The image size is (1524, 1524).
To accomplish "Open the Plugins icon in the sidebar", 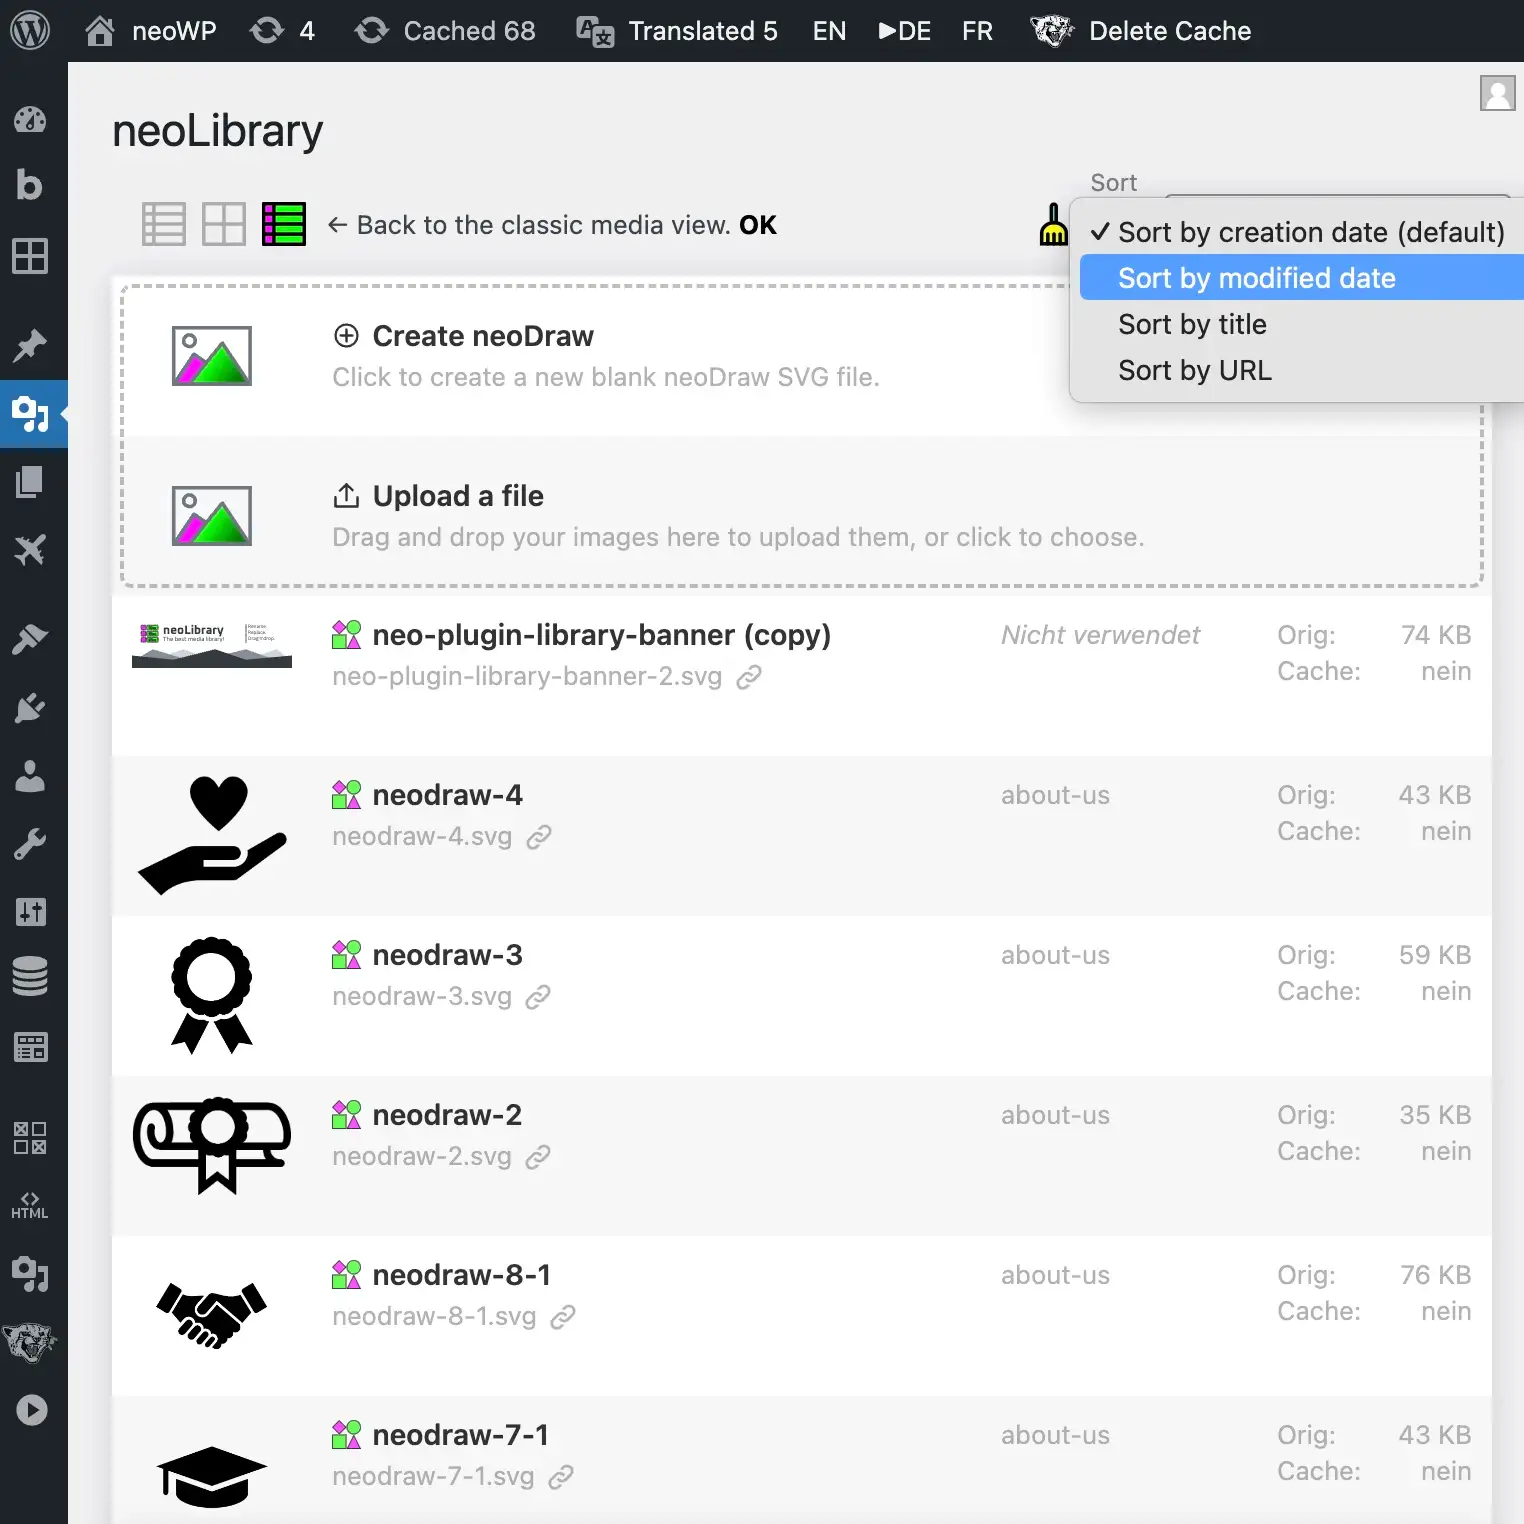I will (x=30, y=708).
